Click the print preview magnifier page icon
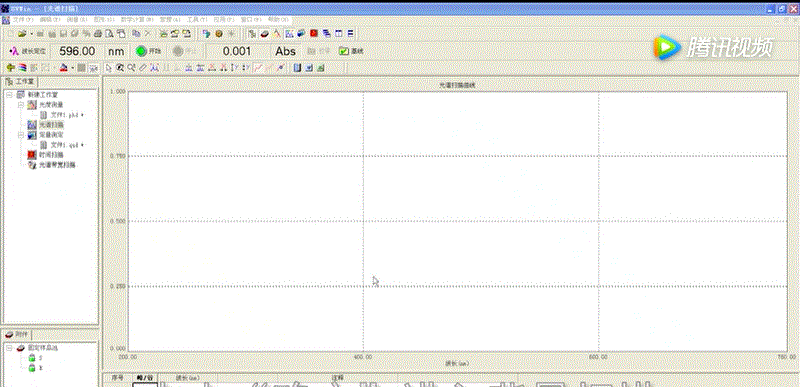This screenshot has width=802, height=387. tap(109, 34)
